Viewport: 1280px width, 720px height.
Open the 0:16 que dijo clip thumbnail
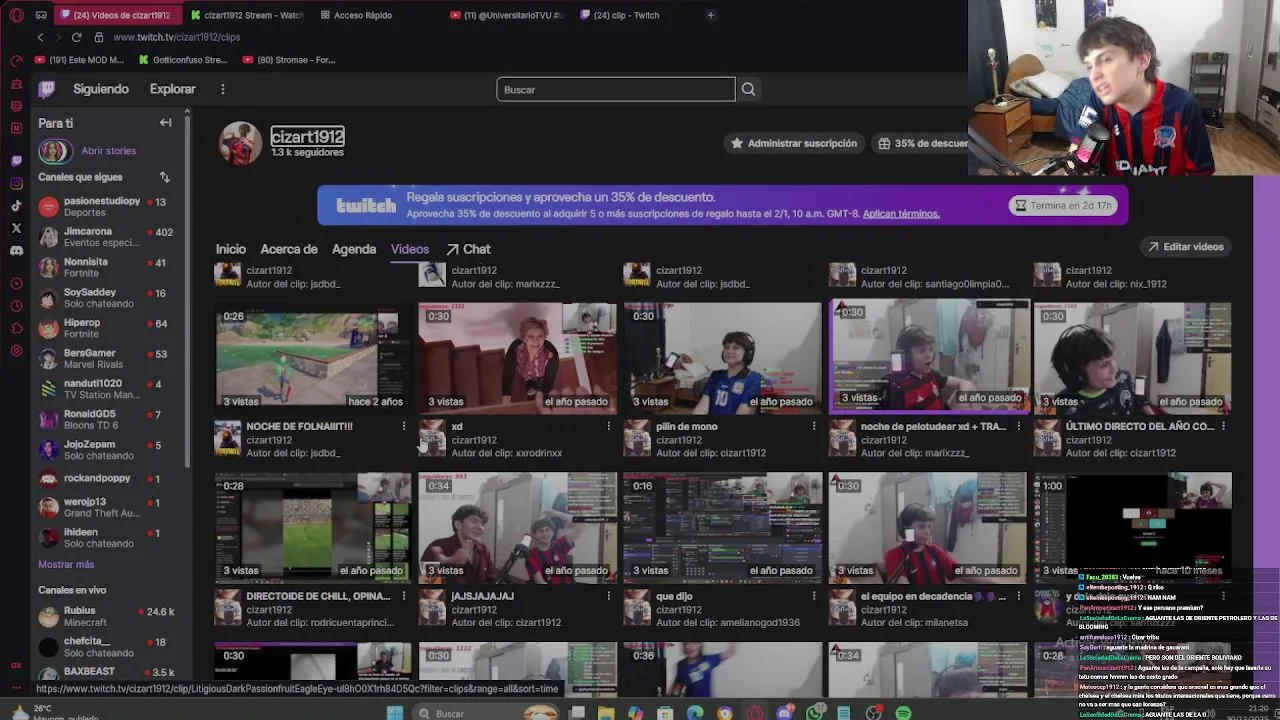tap(722, 527)
